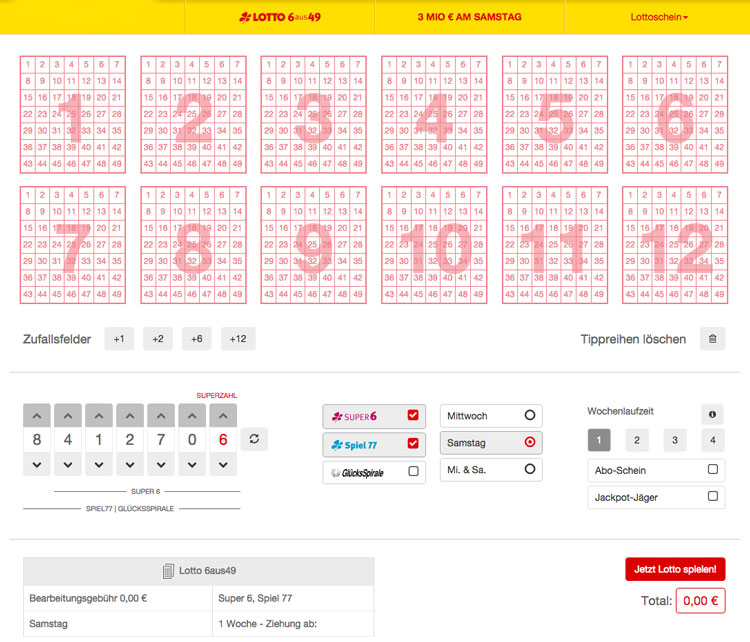Pick number 42 in tip field 5
Screen dimensions: 750x642
[599, 147]
